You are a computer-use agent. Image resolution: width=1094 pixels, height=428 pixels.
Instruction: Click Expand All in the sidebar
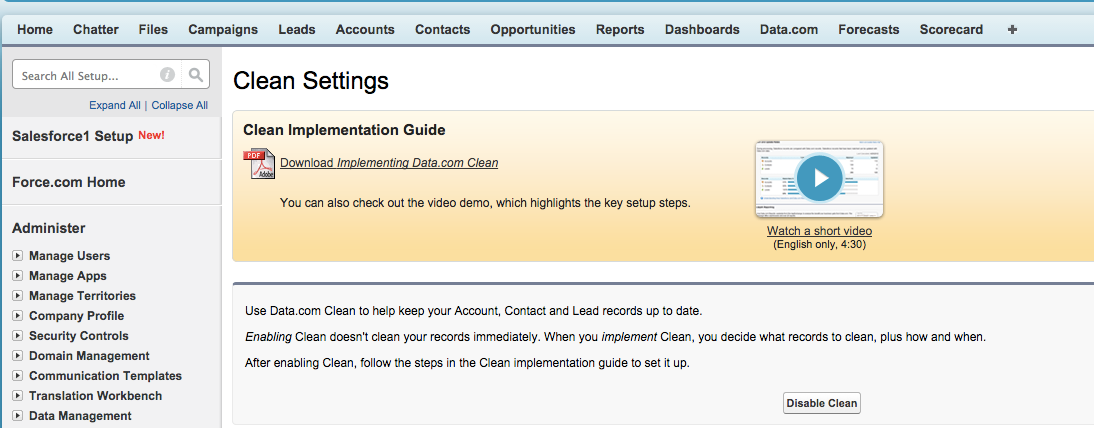click(x=114, y=105)
